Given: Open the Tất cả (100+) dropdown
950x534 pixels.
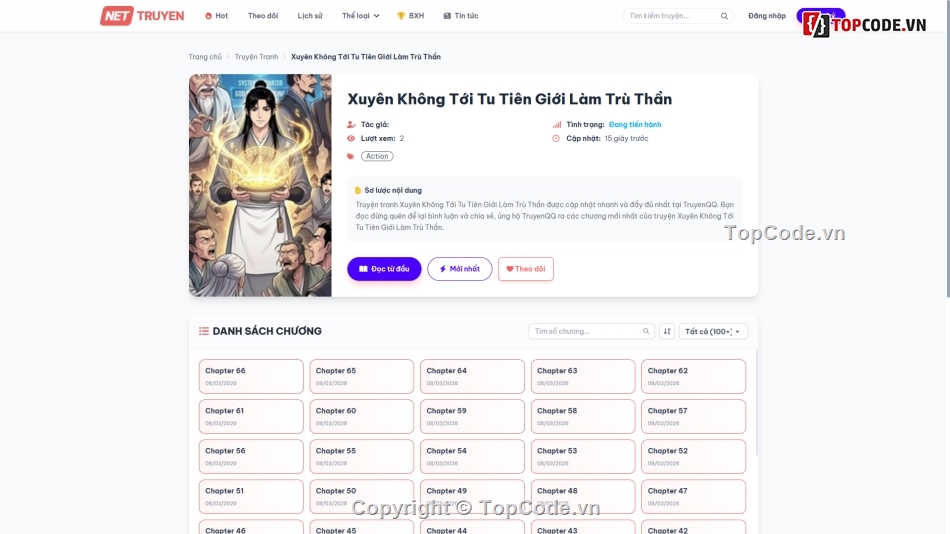Looking at the screenshot, I should tap(712, 331).
